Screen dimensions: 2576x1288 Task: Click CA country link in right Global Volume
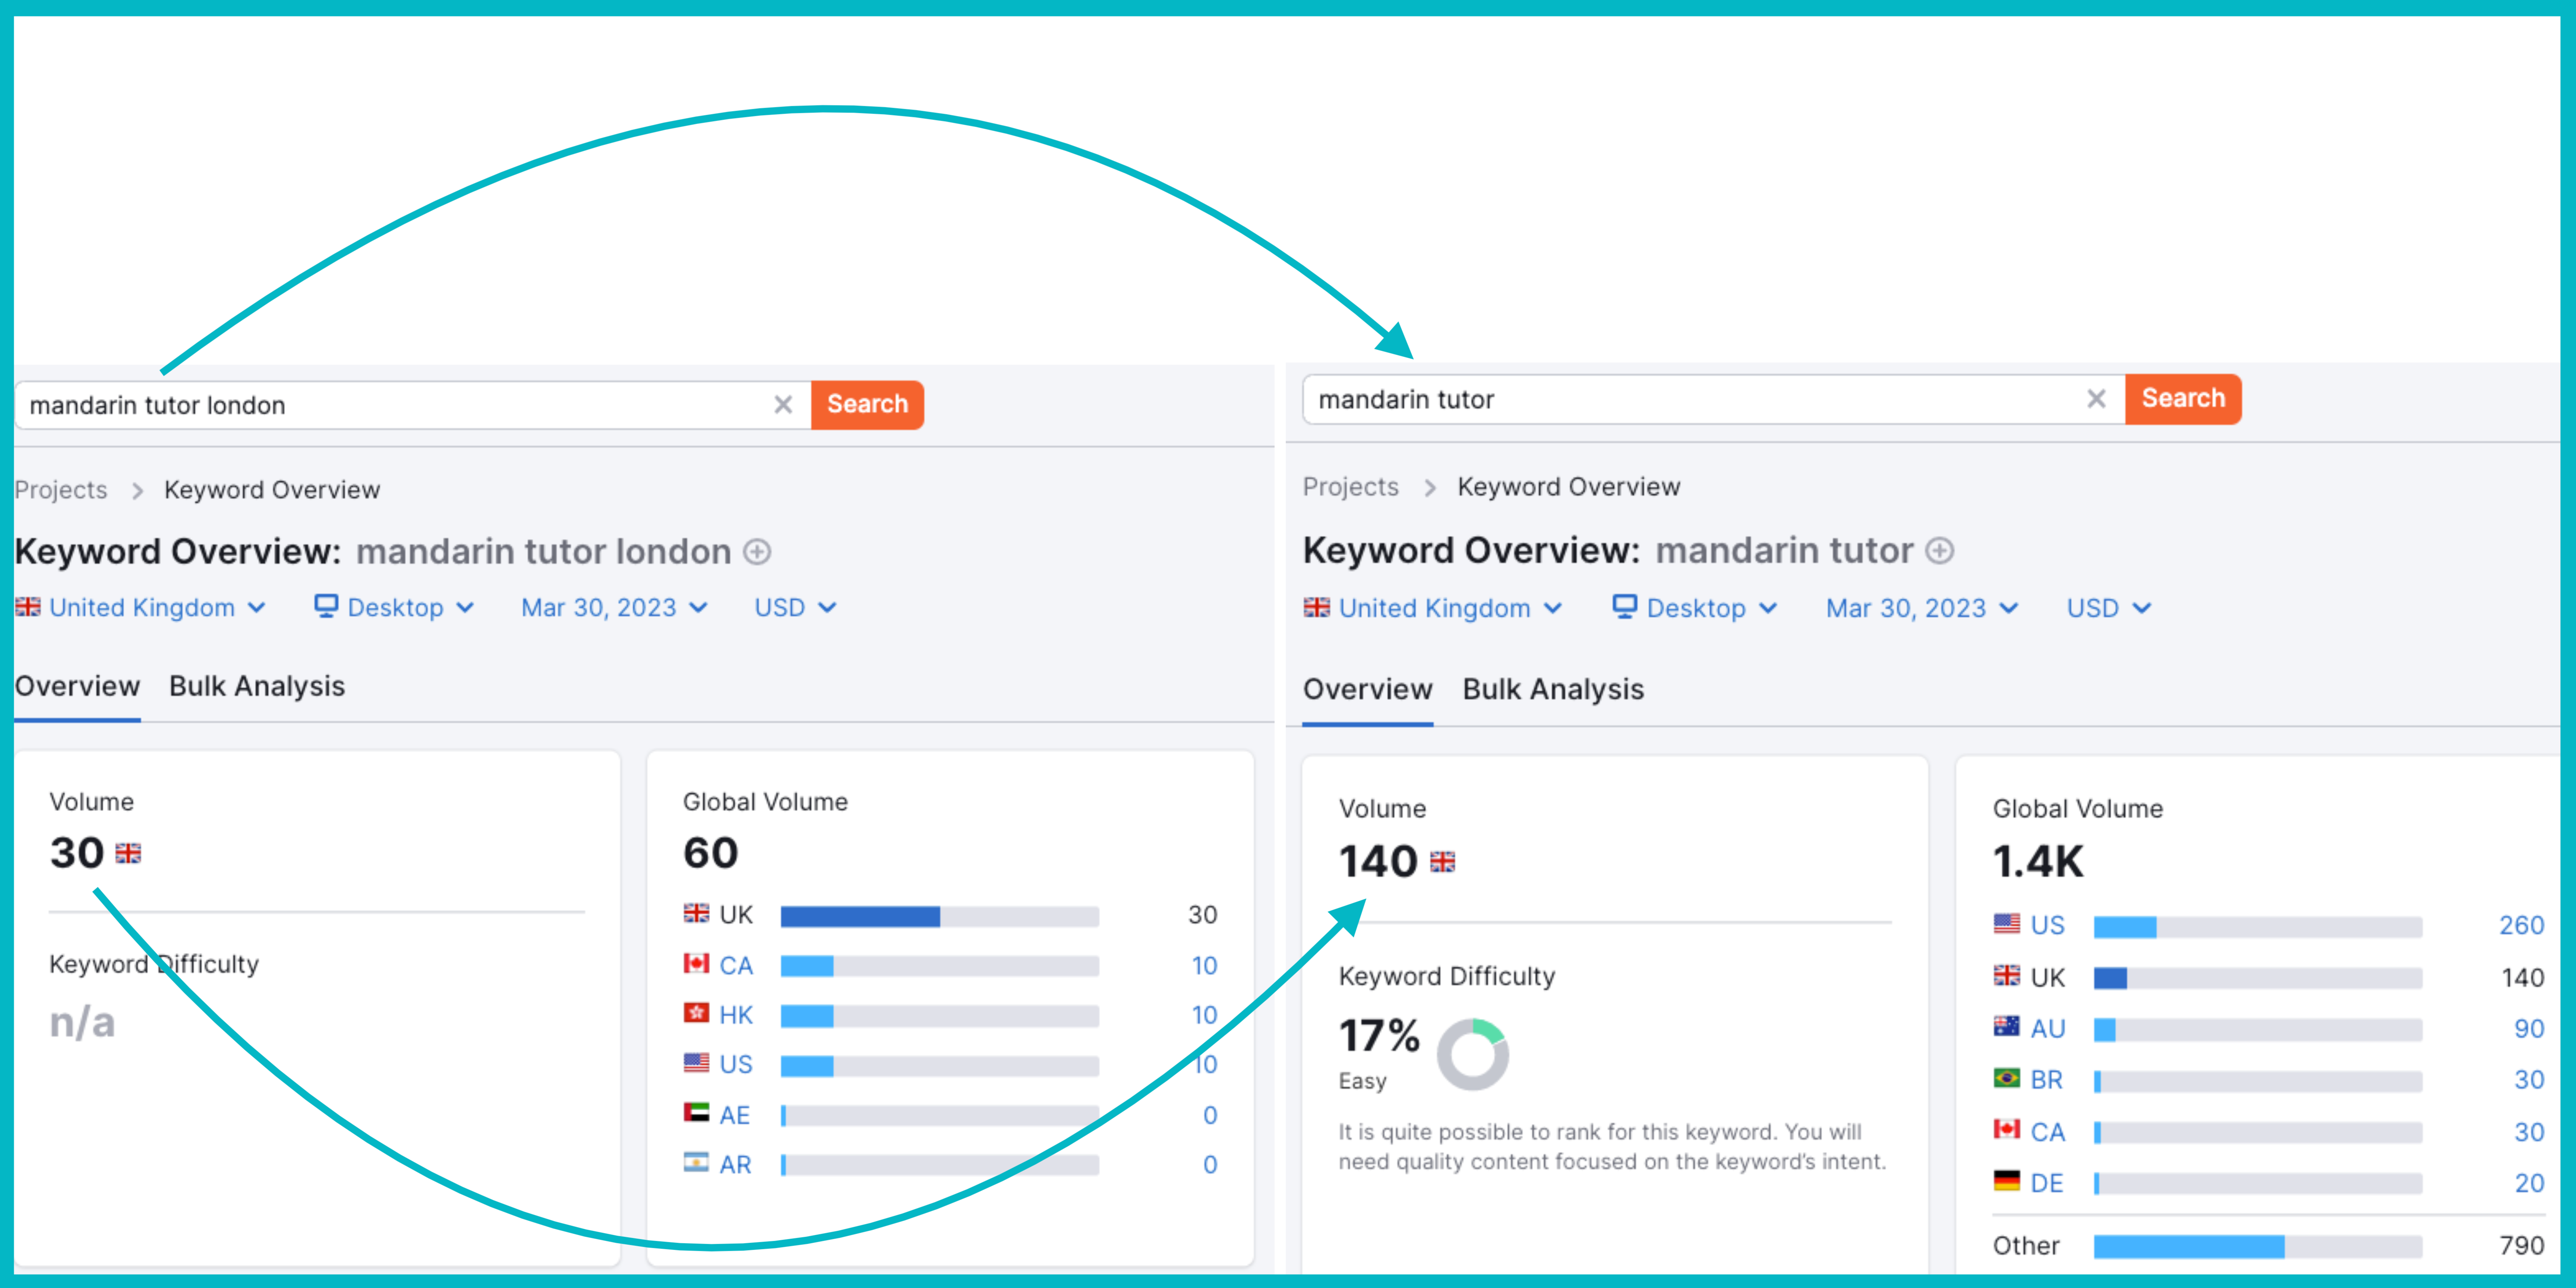[2047, 1132]
